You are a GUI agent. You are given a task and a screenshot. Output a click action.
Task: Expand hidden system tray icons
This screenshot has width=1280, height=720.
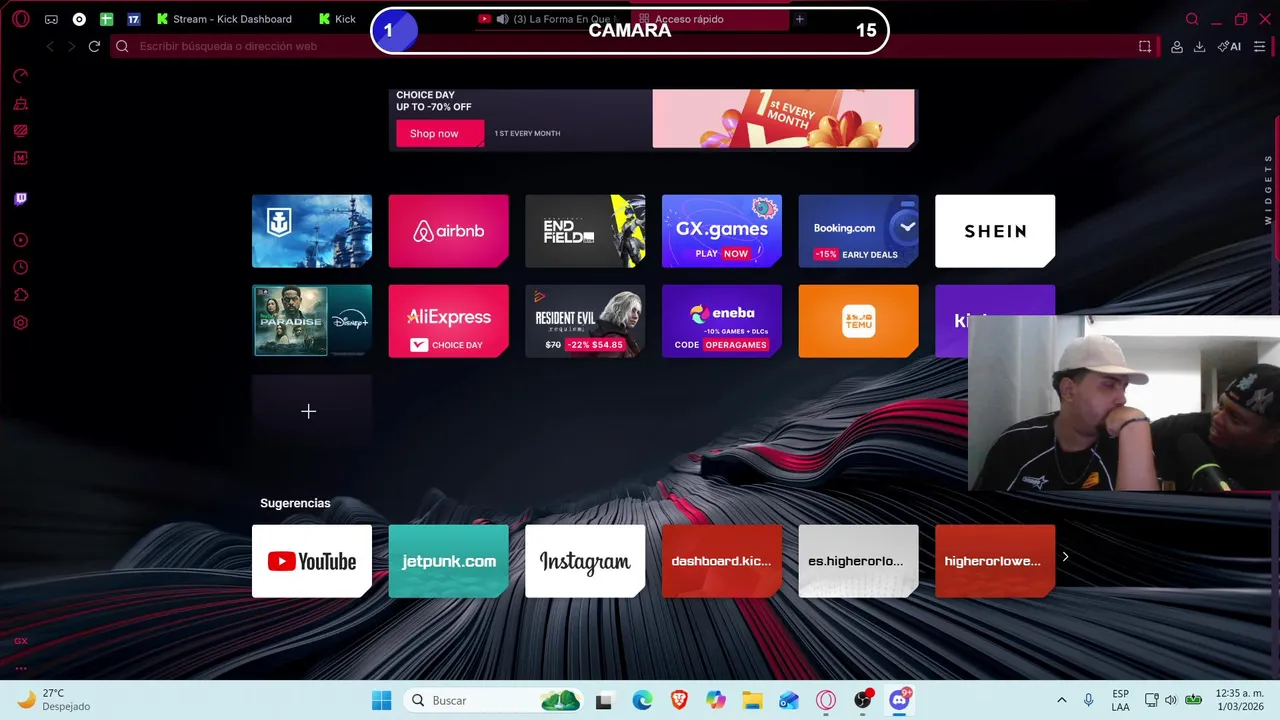[x=1062, y=700]
